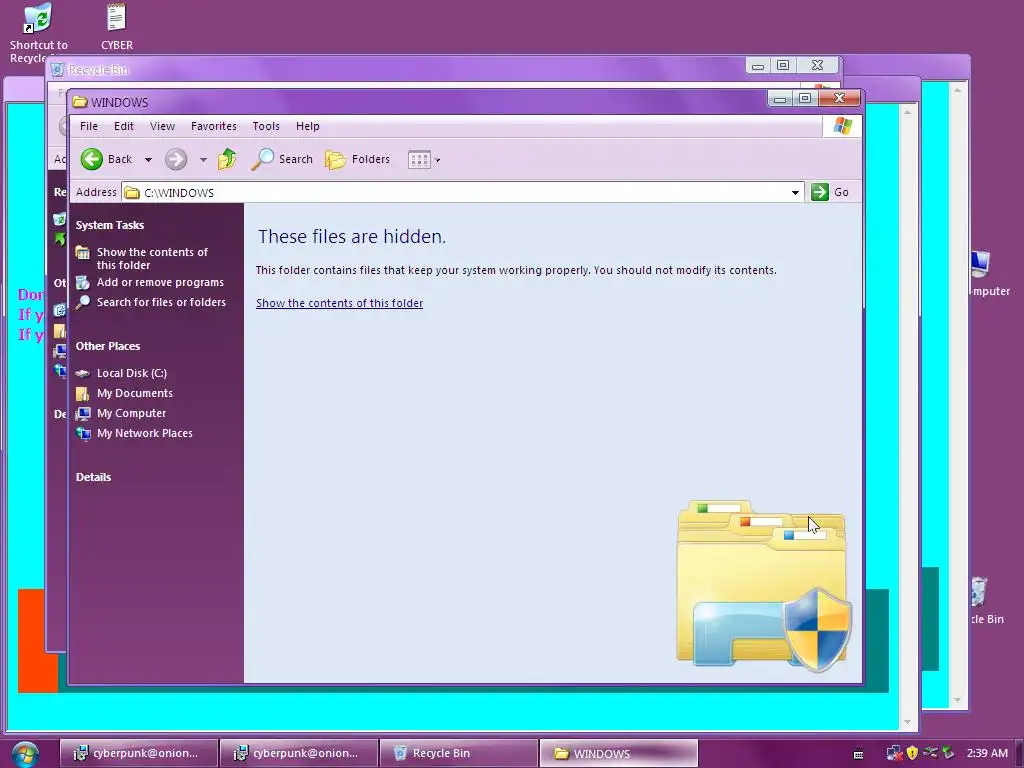
Task: Go to My Documents in Other Places
Action: point(135,393)
